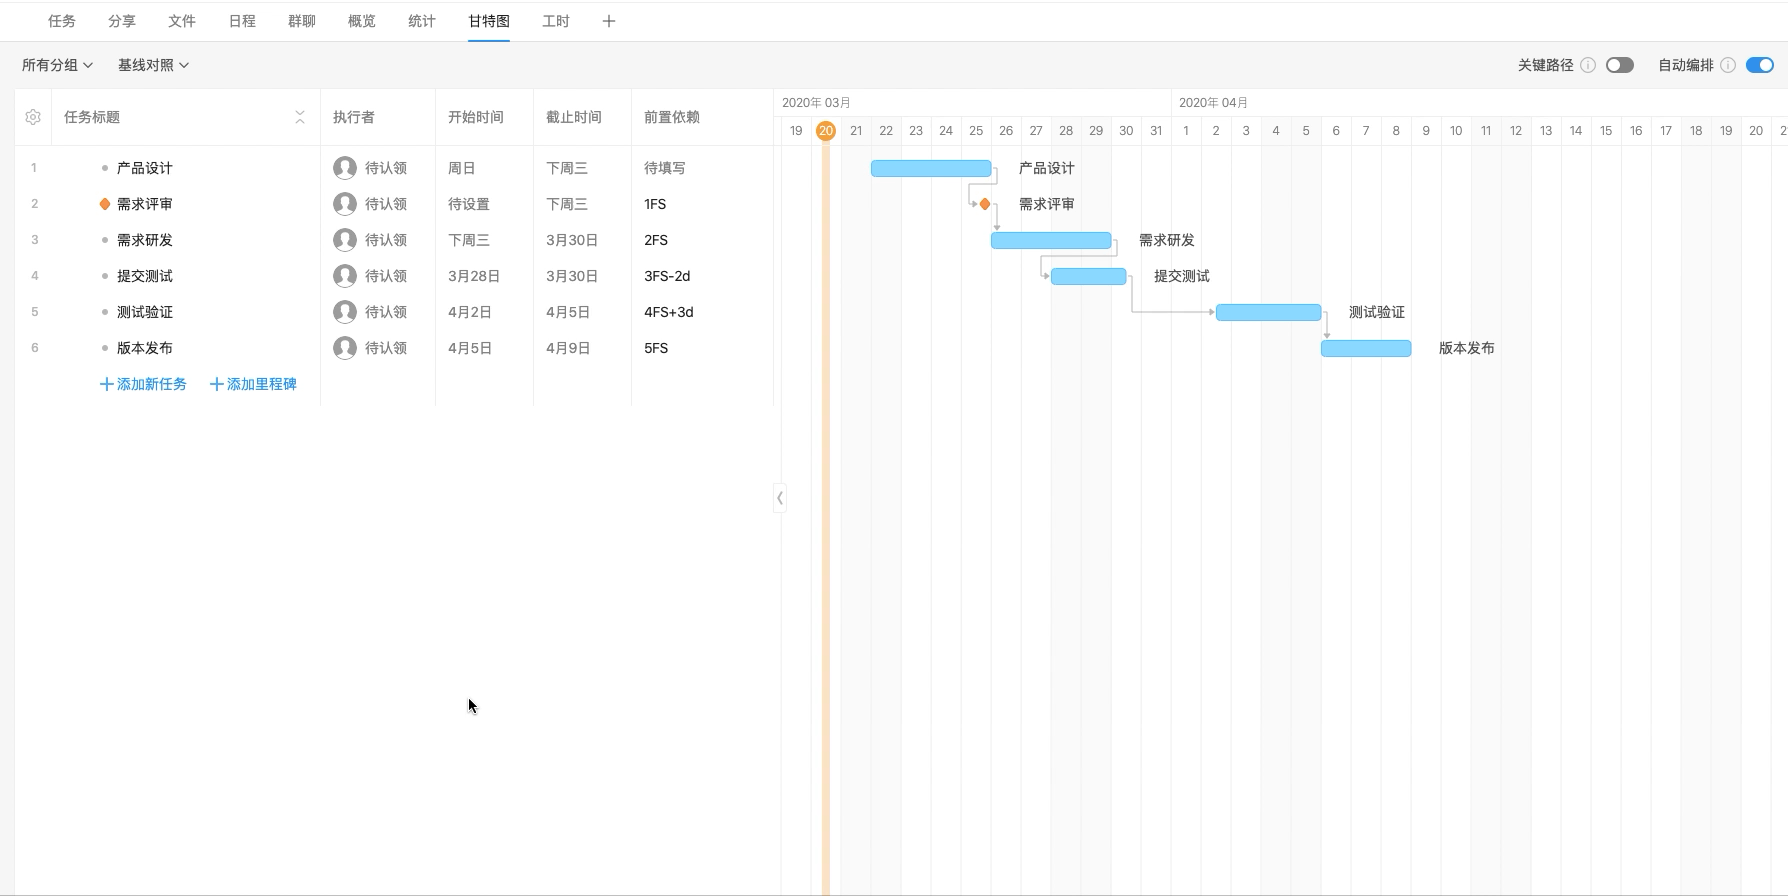This screenshot has width=1788, height=896.
Task: Switch to the 工时 tab
Action: [x=556, y=21]
